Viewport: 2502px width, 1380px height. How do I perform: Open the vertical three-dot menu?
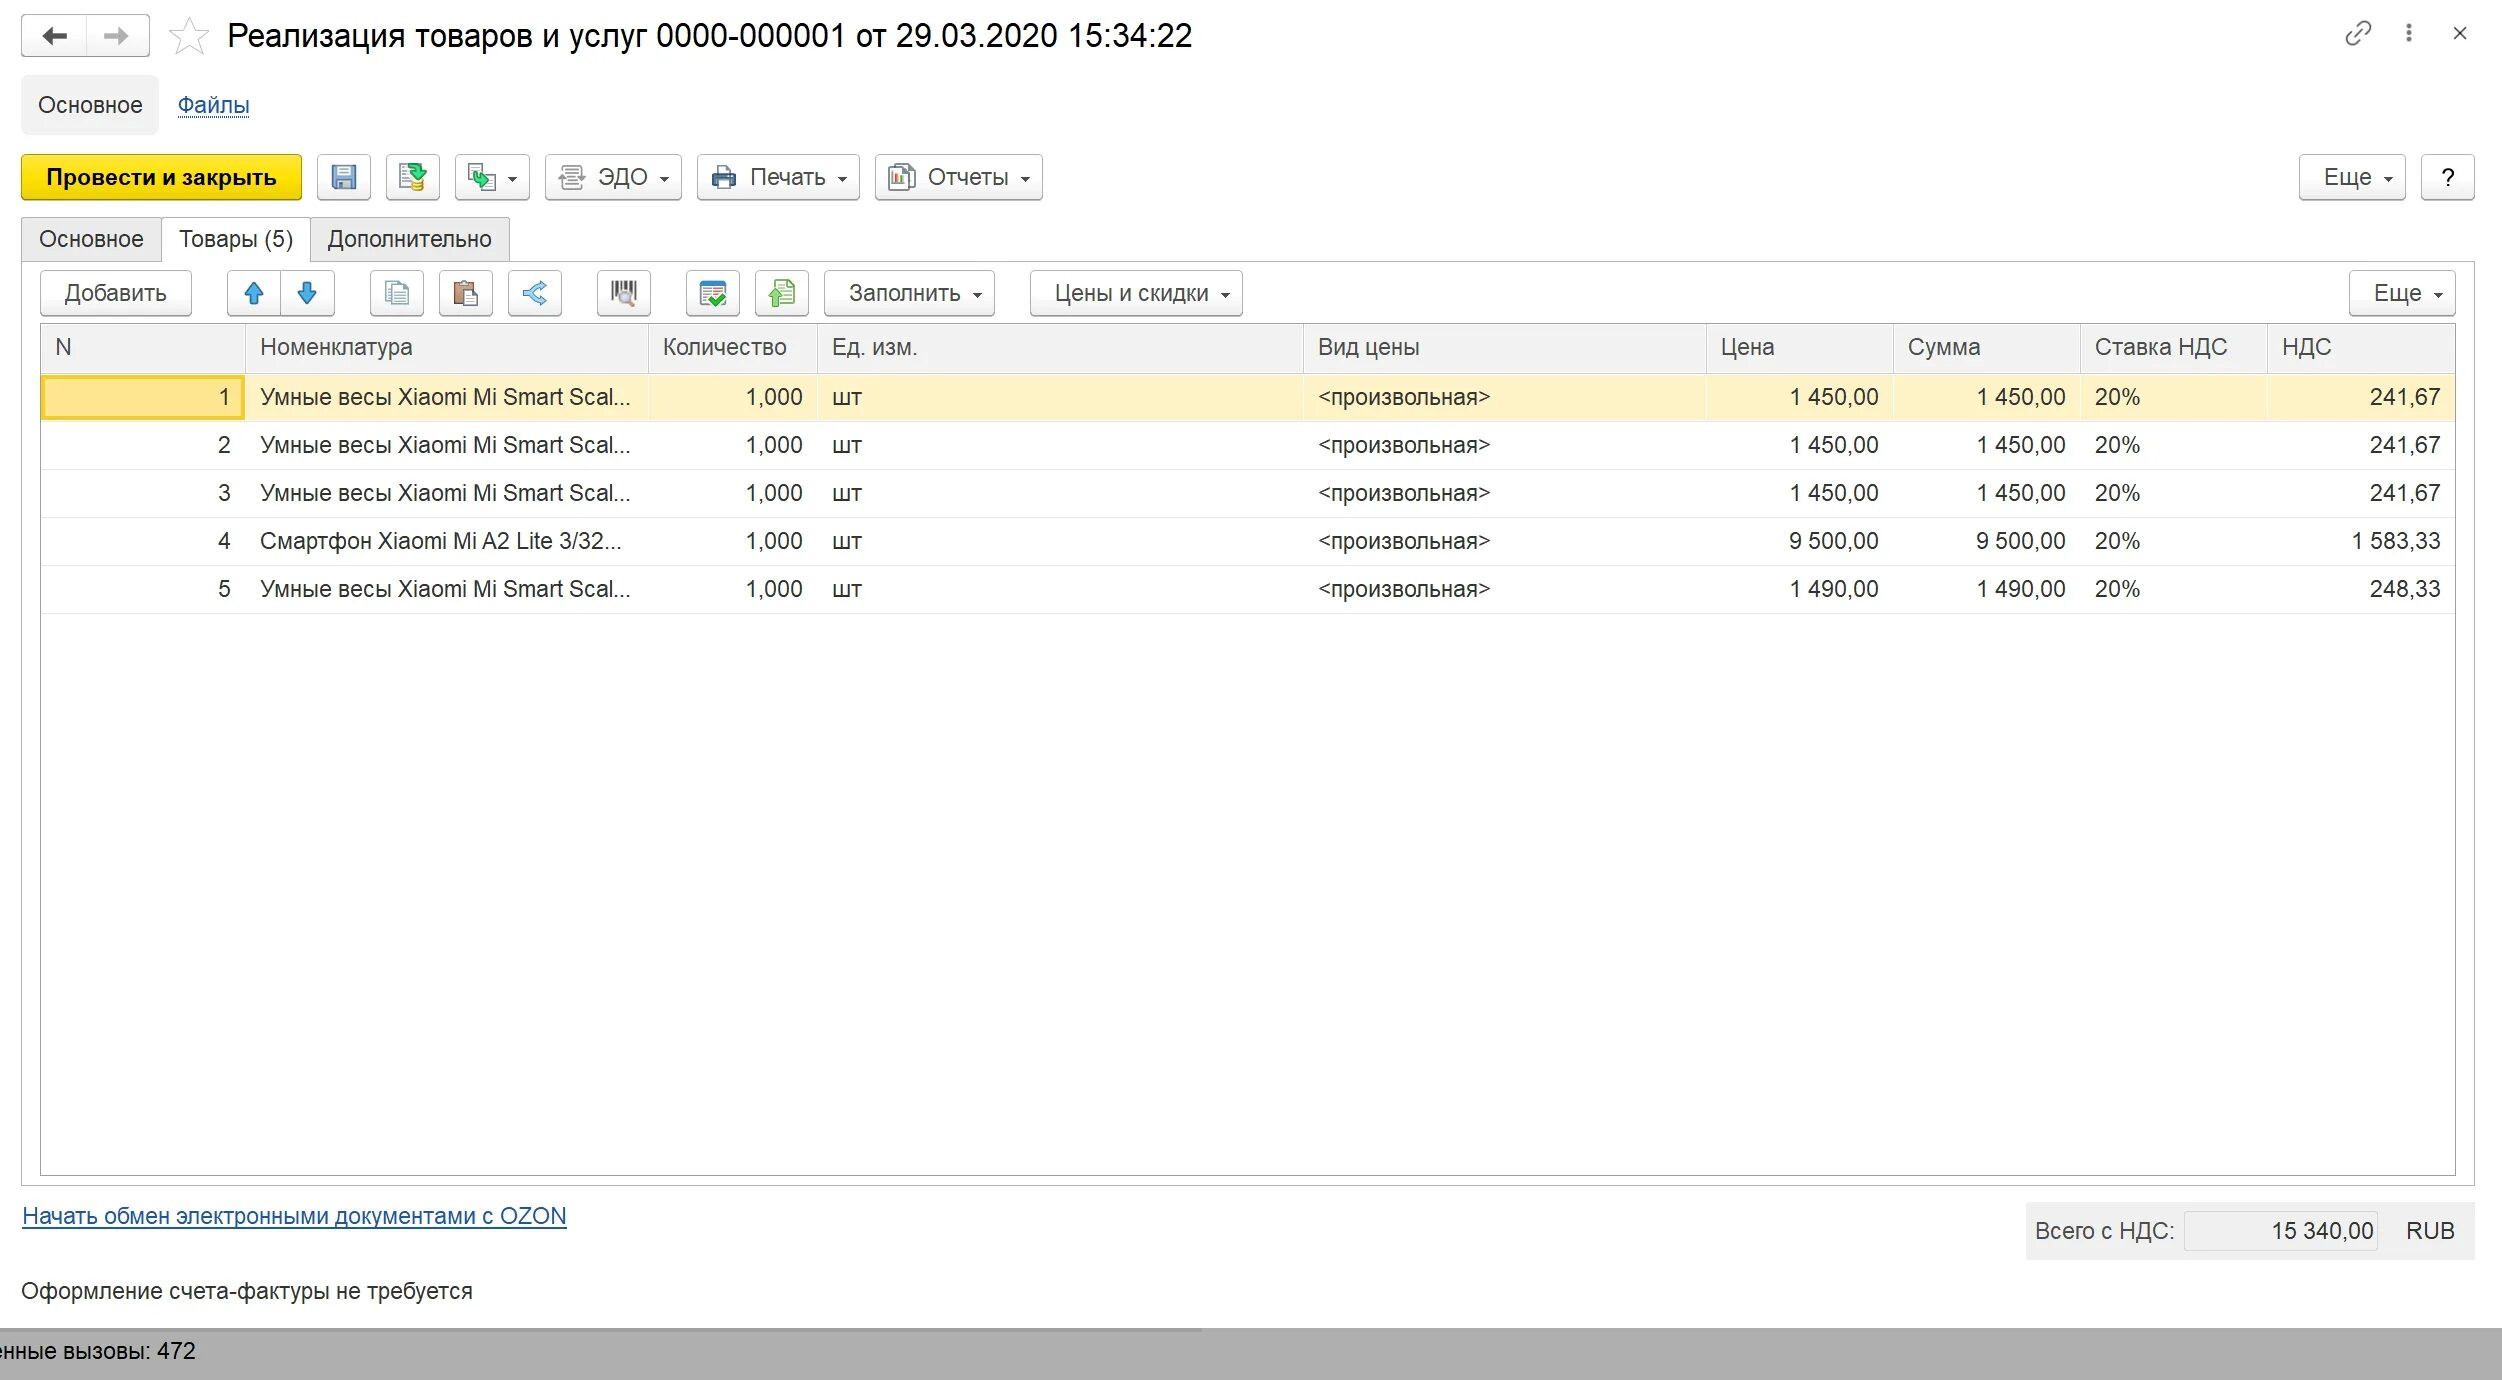[x=2409, y=33]
